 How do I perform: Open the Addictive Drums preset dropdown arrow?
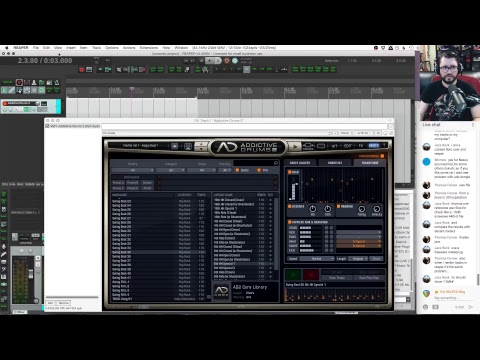pos(174,146)
